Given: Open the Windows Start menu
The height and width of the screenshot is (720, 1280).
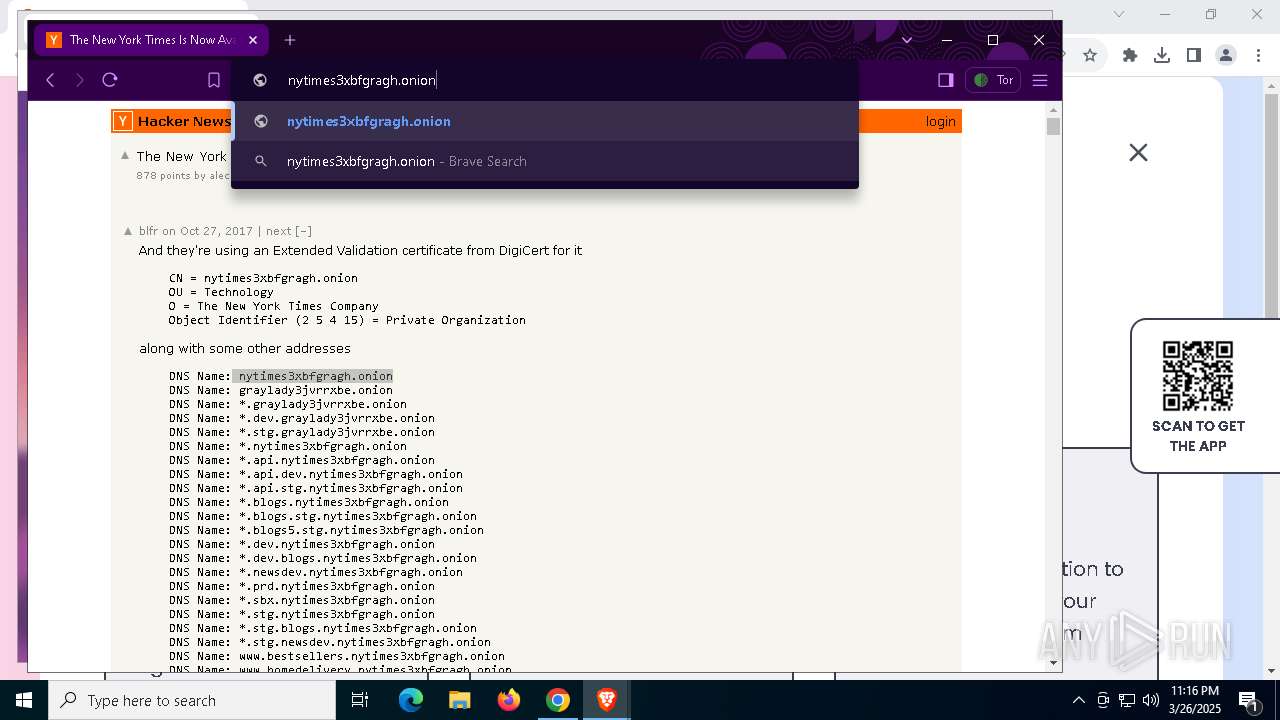Looking at the screenshot, I should pos(24,700).
